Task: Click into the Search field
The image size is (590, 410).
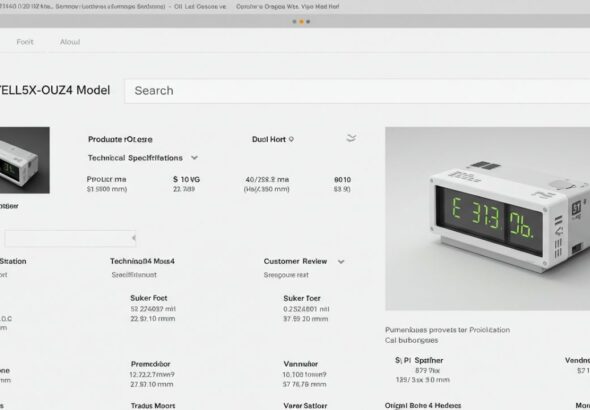Action: [357, 91]
